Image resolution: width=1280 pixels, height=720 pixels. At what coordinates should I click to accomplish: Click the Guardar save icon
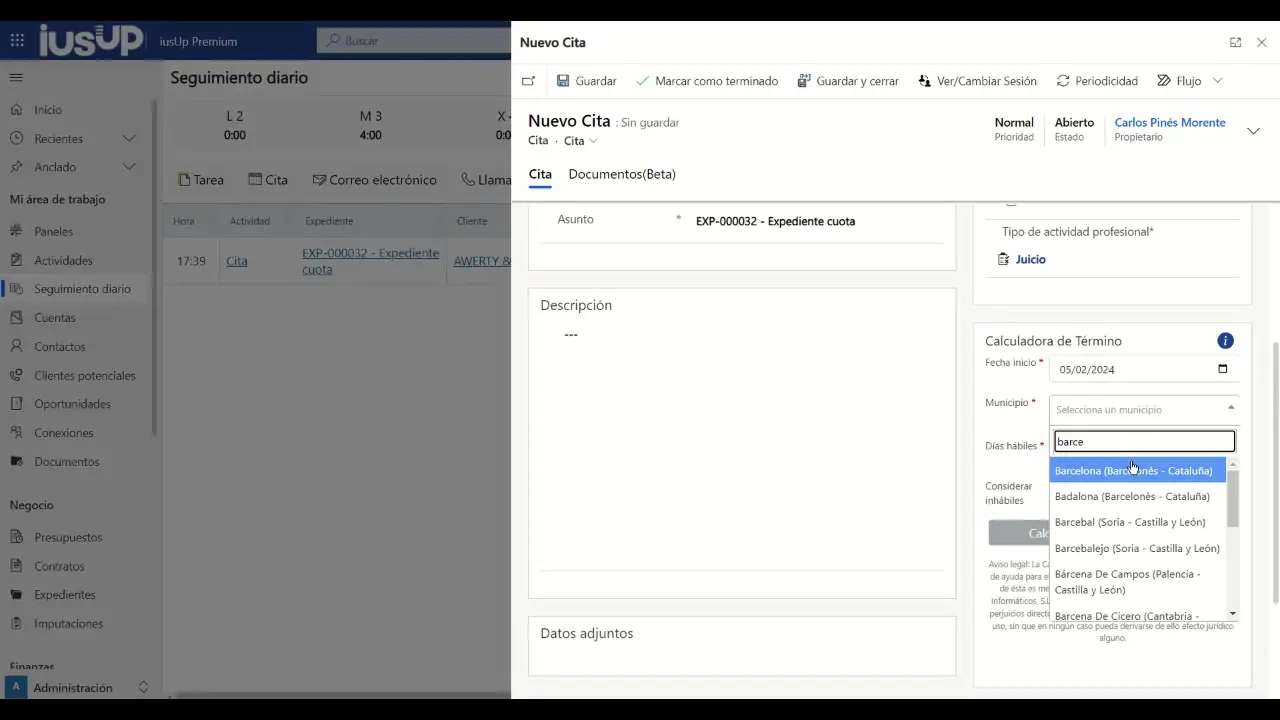[563, 81]
